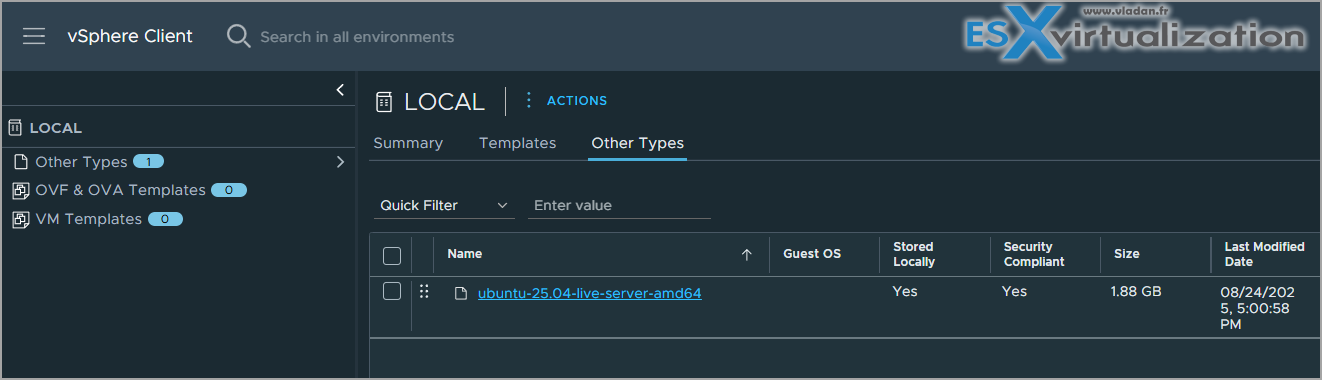Click the search magnifier icon
1322x380 pixels.
(x=238, y=37)
